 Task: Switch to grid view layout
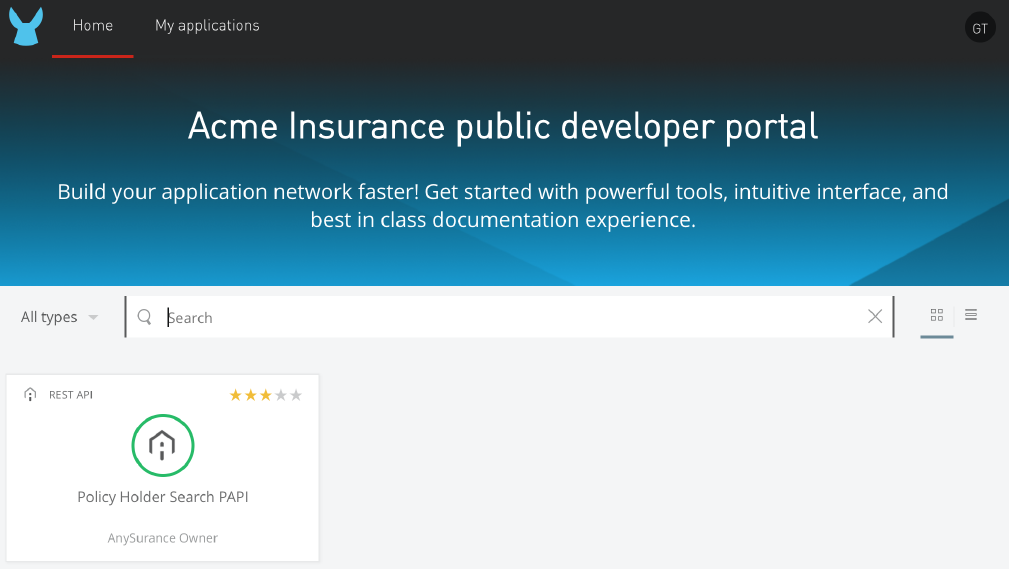coord(937,315)
